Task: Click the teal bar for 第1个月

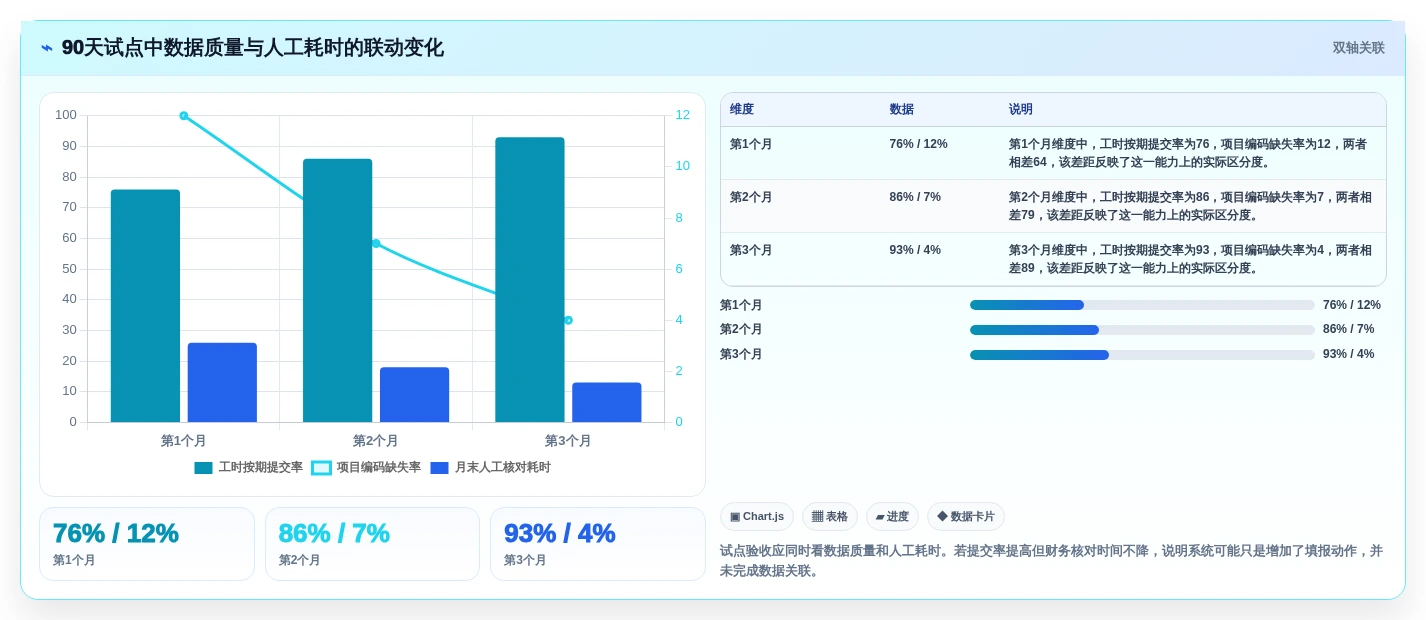Action: click(145, 306)
